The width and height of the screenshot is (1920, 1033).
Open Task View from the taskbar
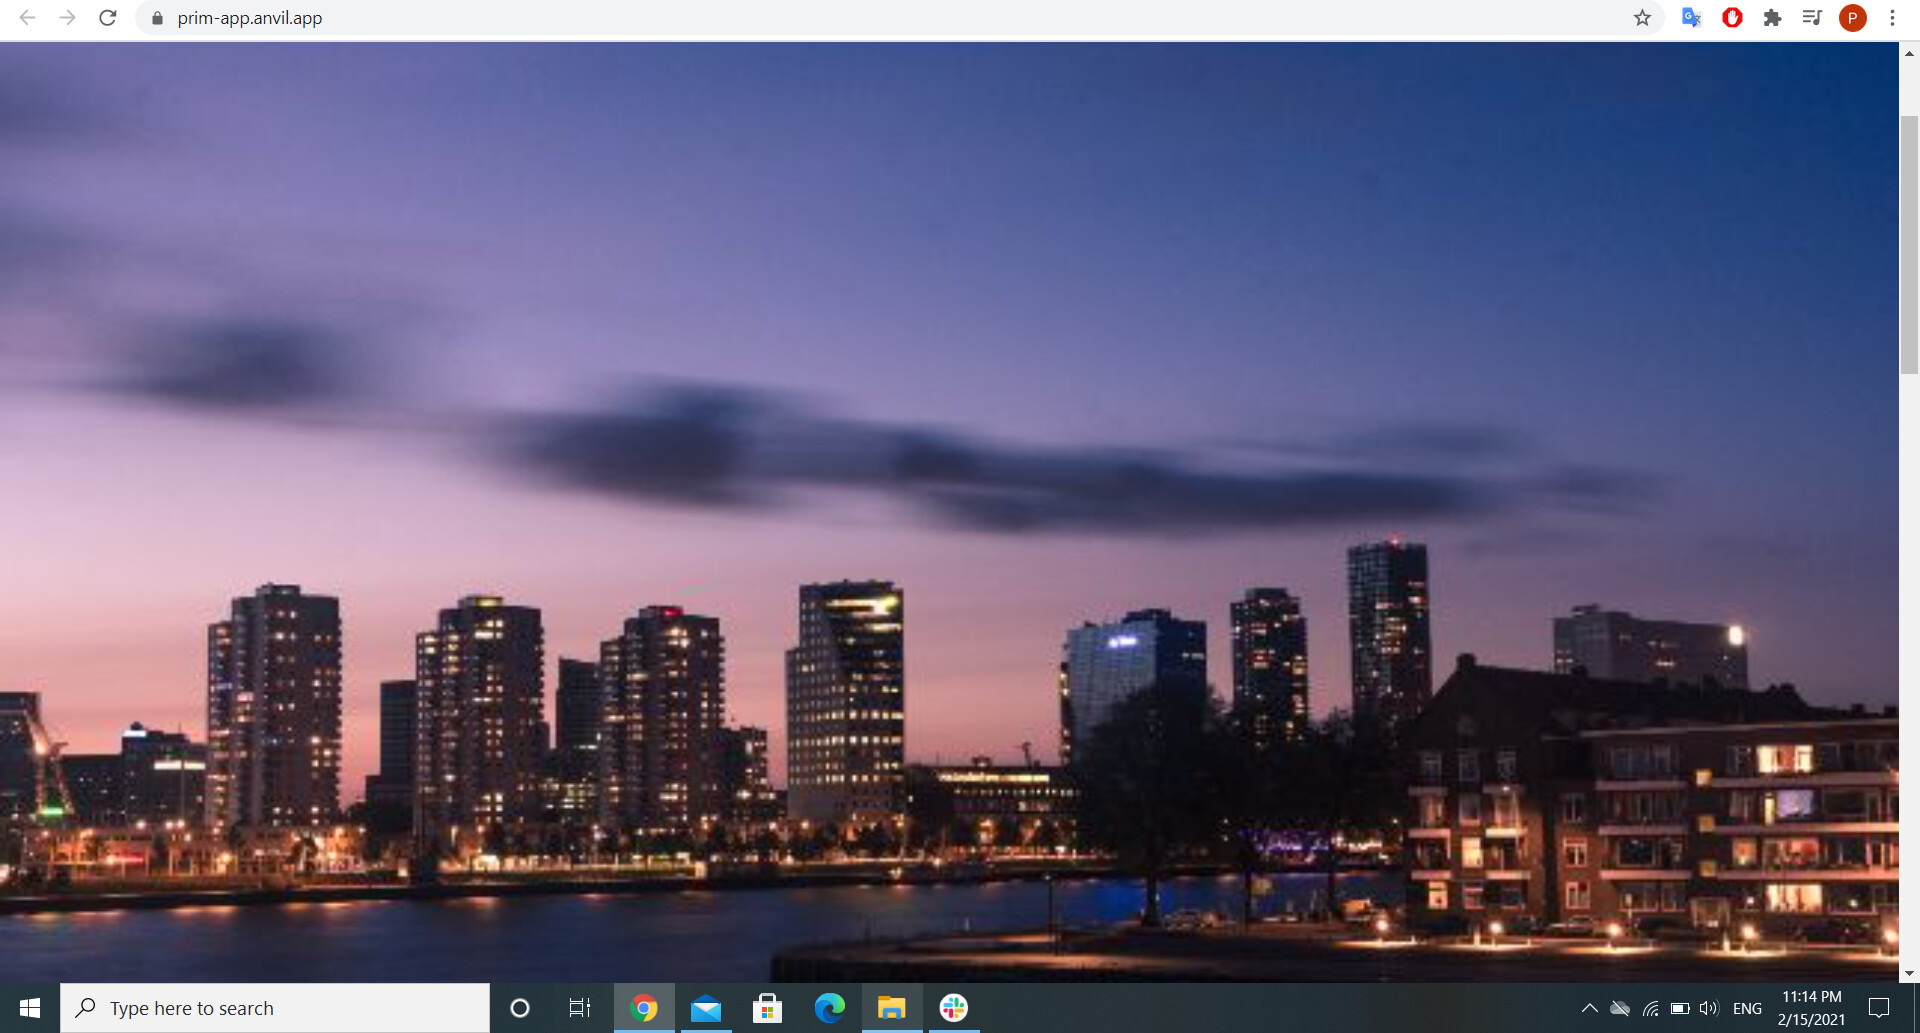(x=580, y=1008)
